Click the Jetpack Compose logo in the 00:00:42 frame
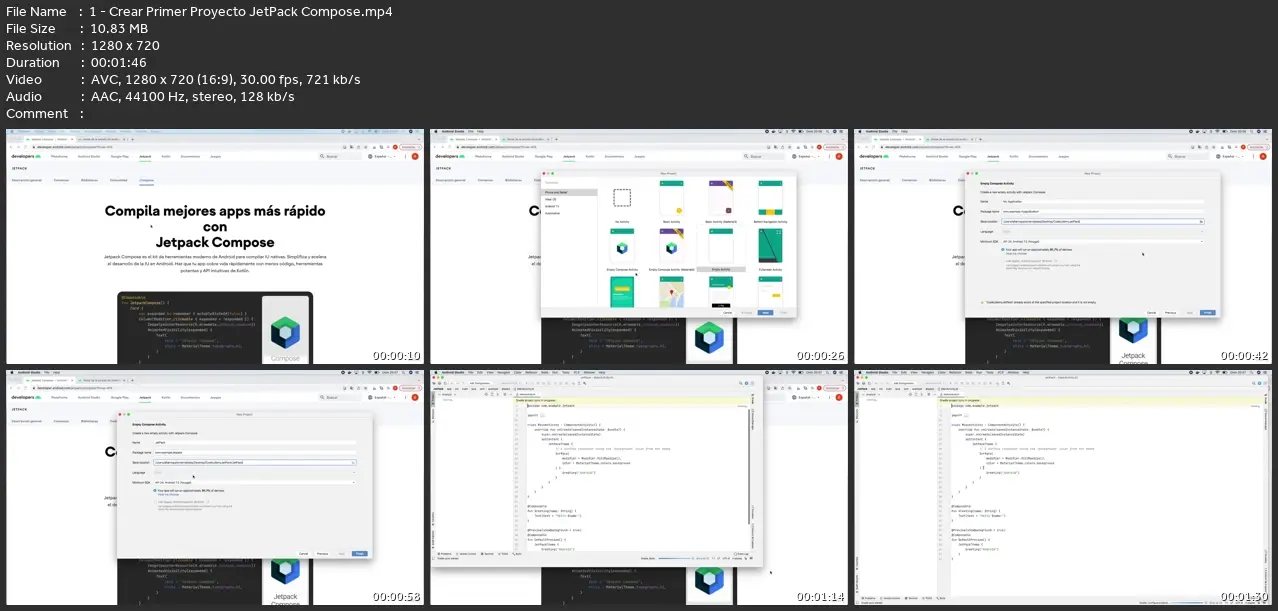The width and height of the screenshot is (1278, 611). tap(1133, 332)
